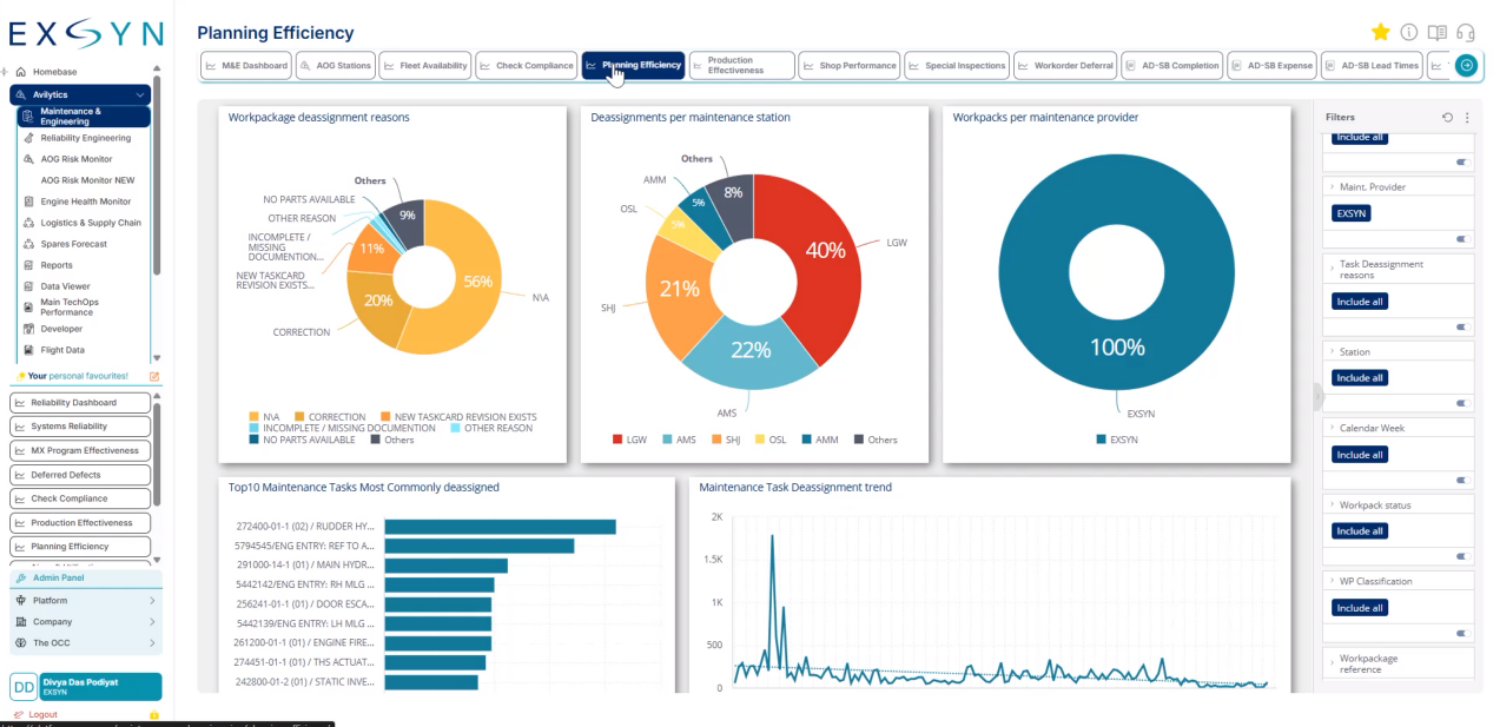Viewport: 1501px width, 728px height.
Task: Edit personal favourites with the pencil icon
Action: 154,376
